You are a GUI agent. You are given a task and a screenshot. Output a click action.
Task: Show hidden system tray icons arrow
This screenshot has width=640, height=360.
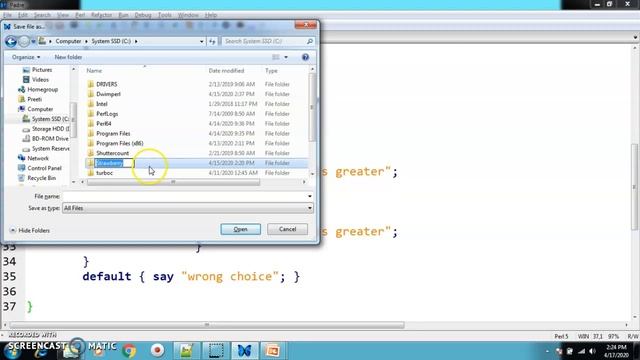547,351
